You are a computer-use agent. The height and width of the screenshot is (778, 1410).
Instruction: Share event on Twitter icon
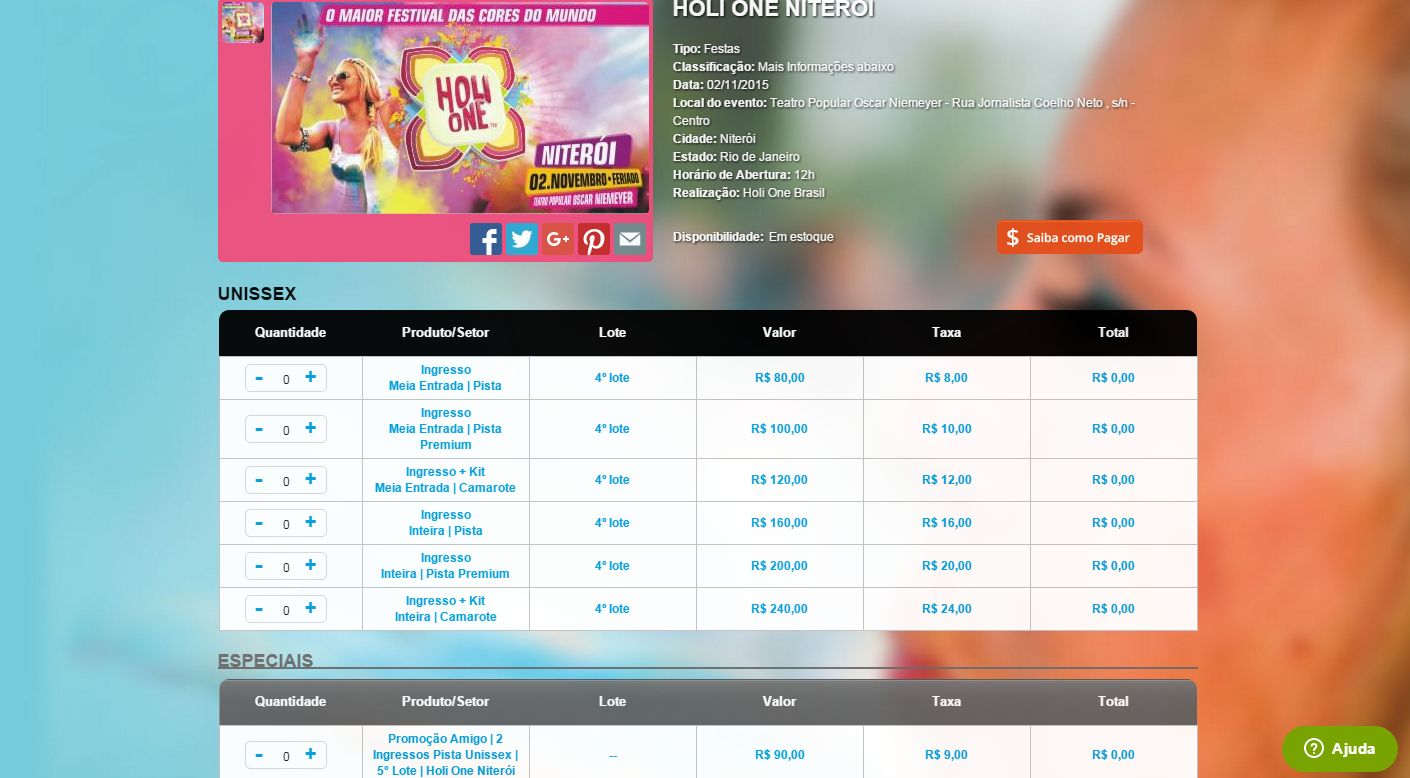[x=522, y=239]
